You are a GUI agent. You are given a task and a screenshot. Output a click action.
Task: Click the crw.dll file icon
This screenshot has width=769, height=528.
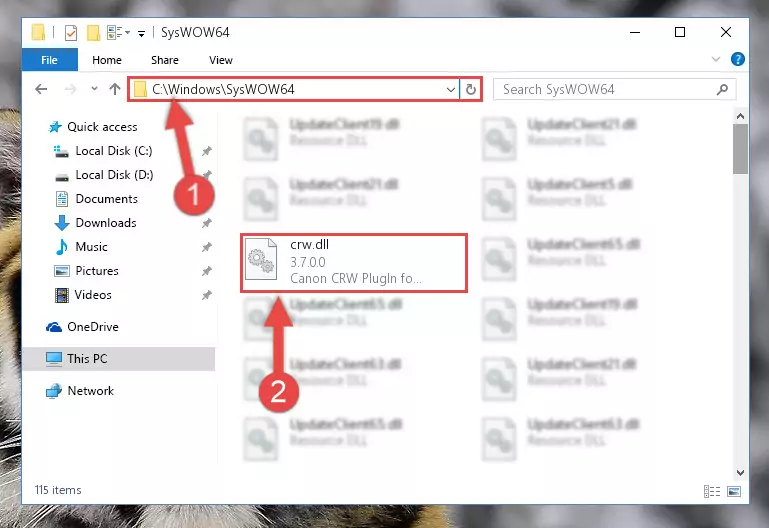(x=261, y=259)
